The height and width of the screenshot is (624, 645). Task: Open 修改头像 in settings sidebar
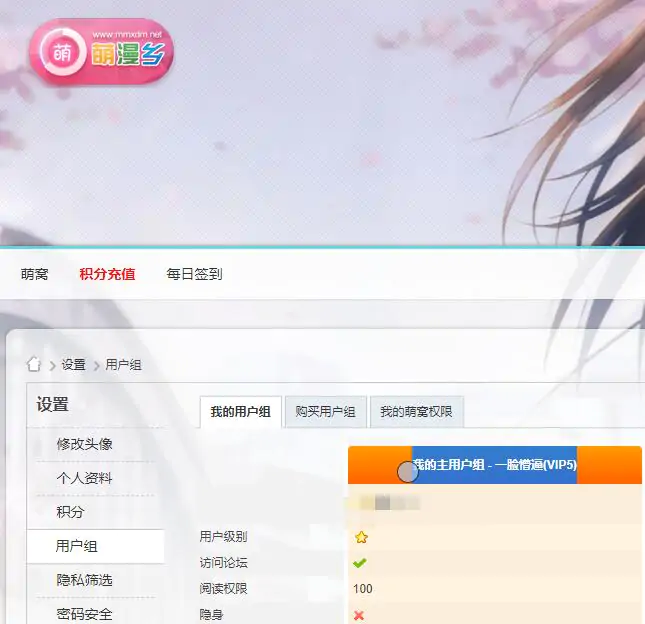[85, 444]
